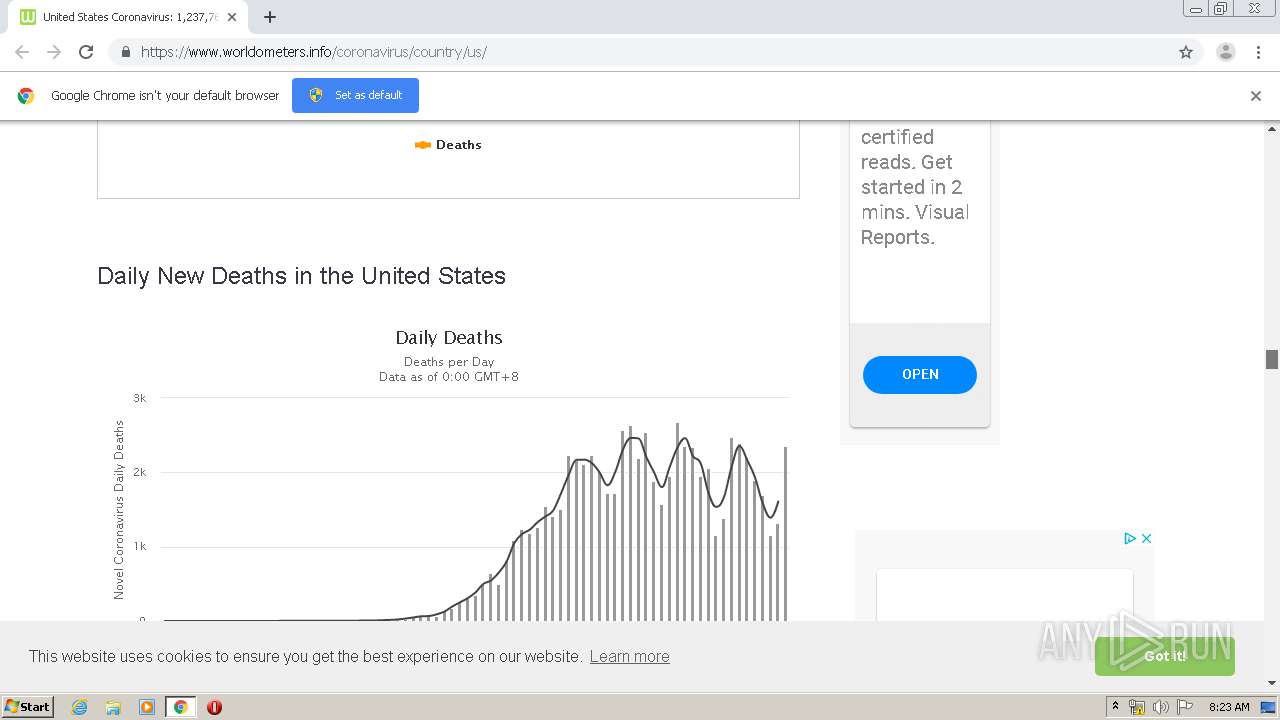Toggle the Deaths legend series

click(448, 145)
